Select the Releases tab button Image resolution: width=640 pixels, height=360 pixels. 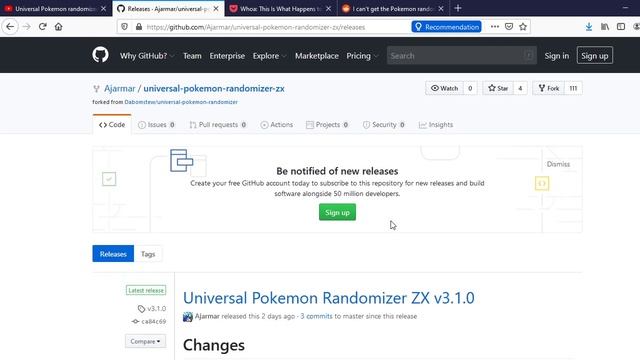click(x=113, y=254)
